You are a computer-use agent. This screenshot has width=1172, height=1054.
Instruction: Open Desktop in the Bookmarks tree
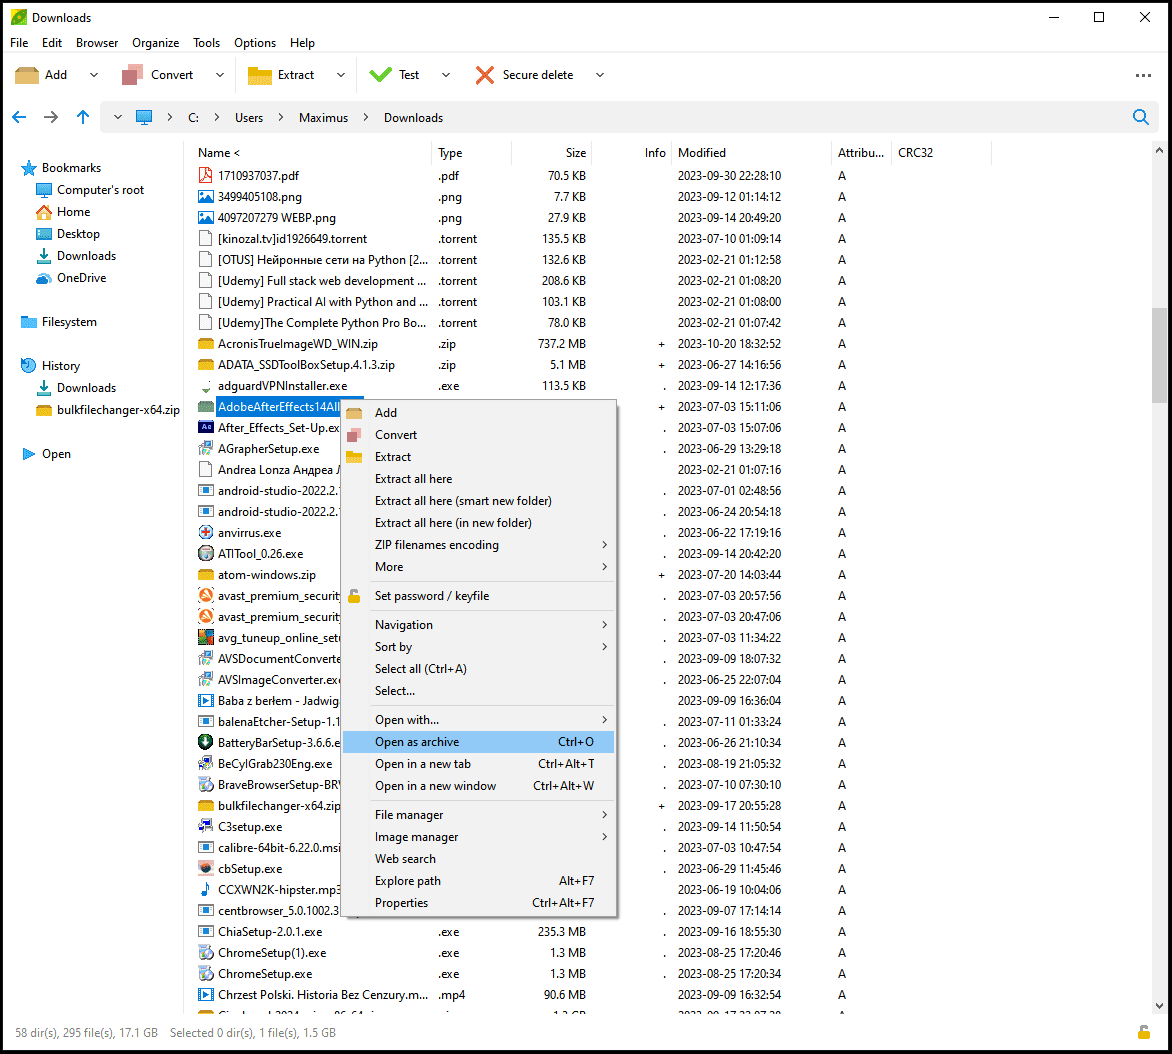(78, 234)
